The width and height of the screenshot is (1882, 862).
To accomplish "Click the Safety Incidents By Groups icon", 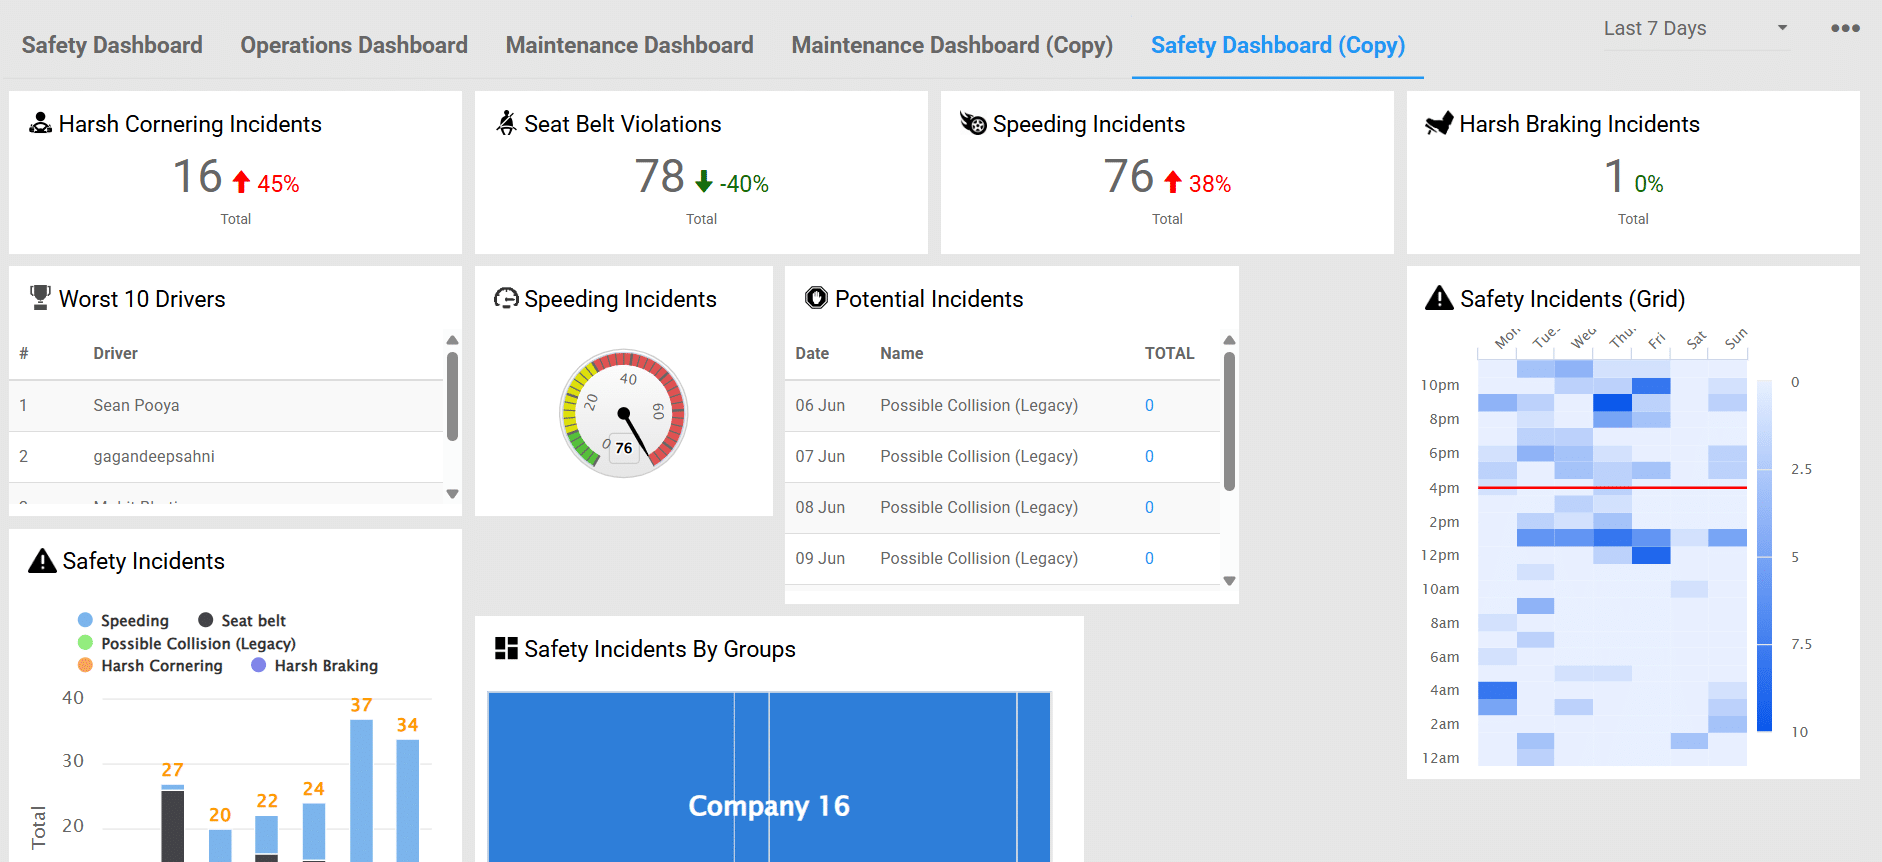I will (x=506, y=648).
